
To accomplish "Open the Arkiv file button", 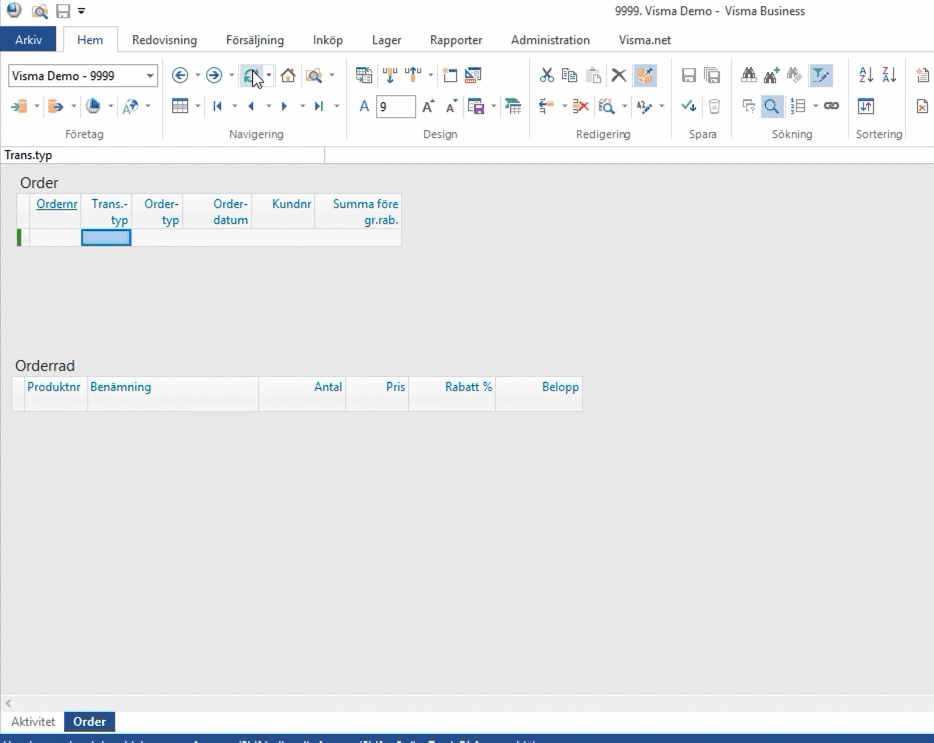I will point(29,40).
